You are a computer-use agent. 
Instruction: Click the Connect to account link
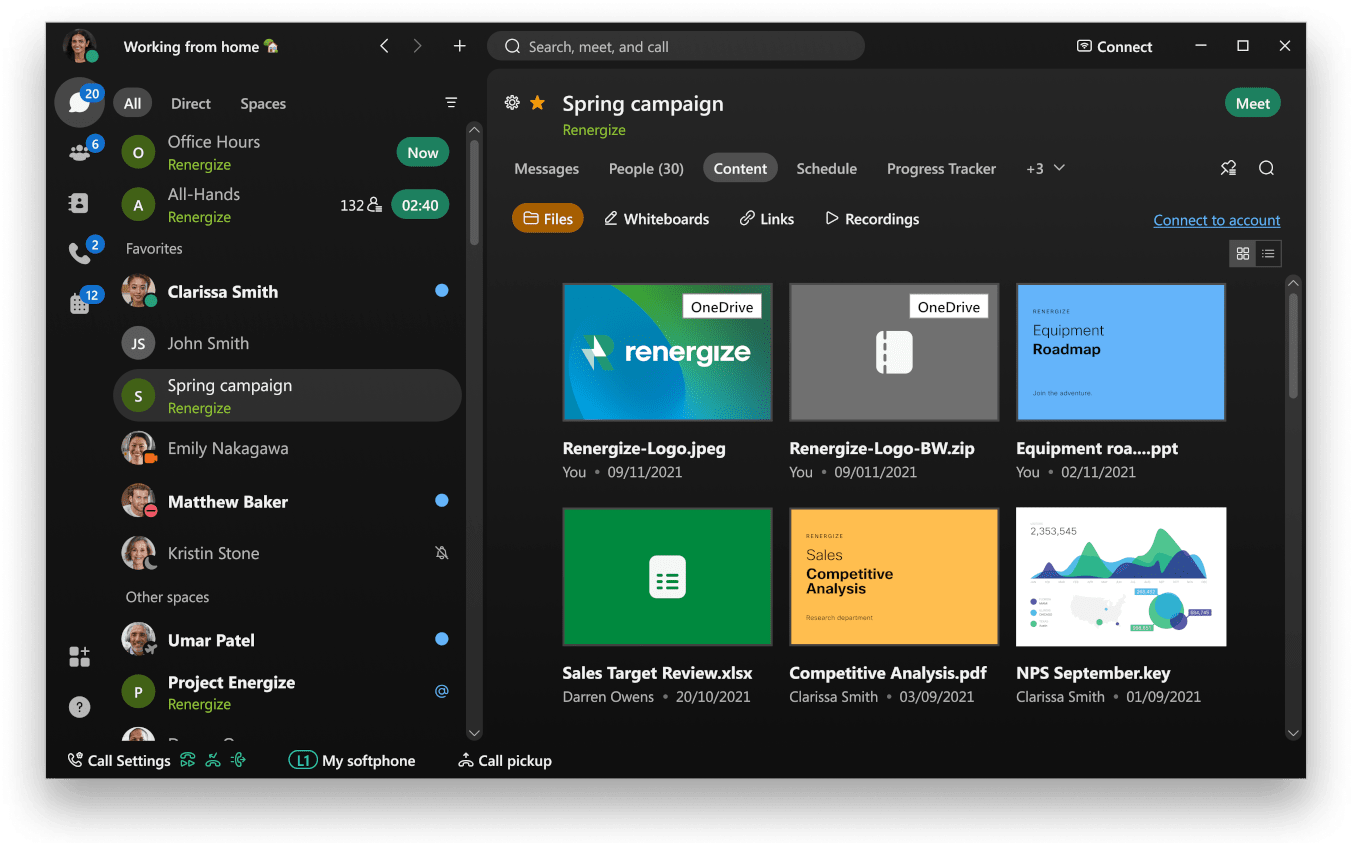pyautogui.click(x=1216, y=220)
